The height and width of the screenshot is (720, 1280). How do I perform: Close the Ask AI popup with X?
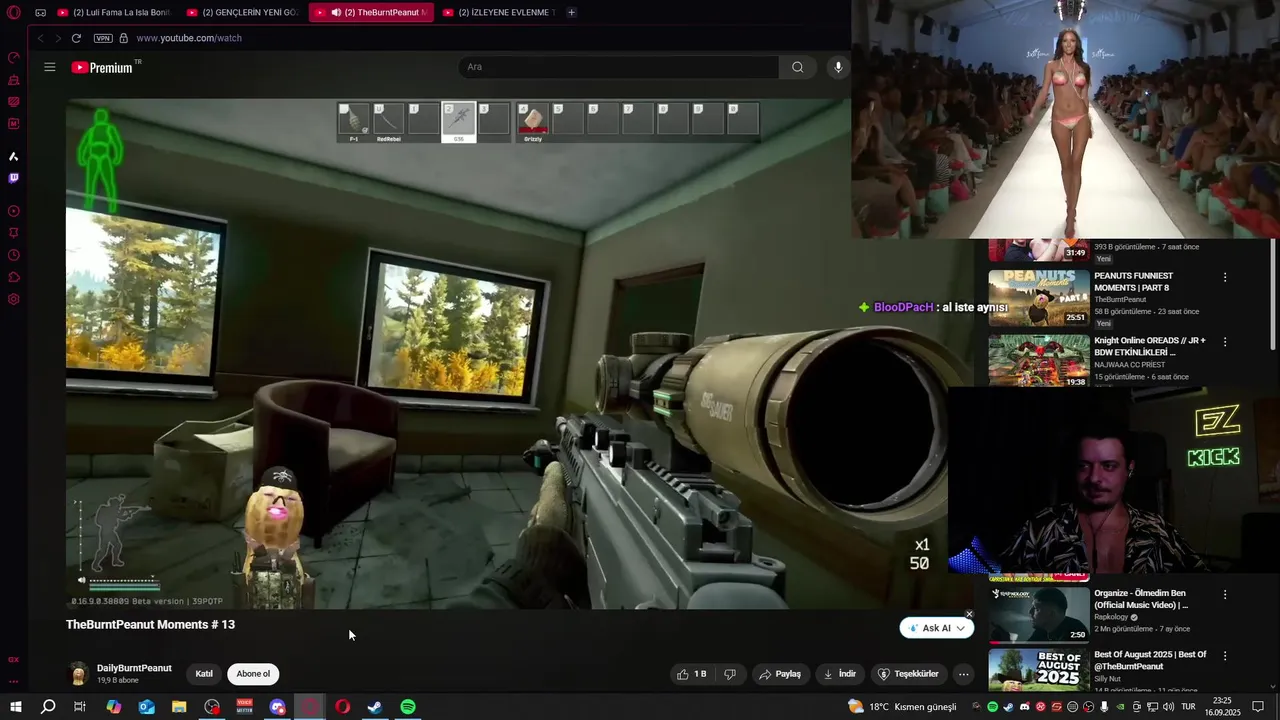(969, 614)
